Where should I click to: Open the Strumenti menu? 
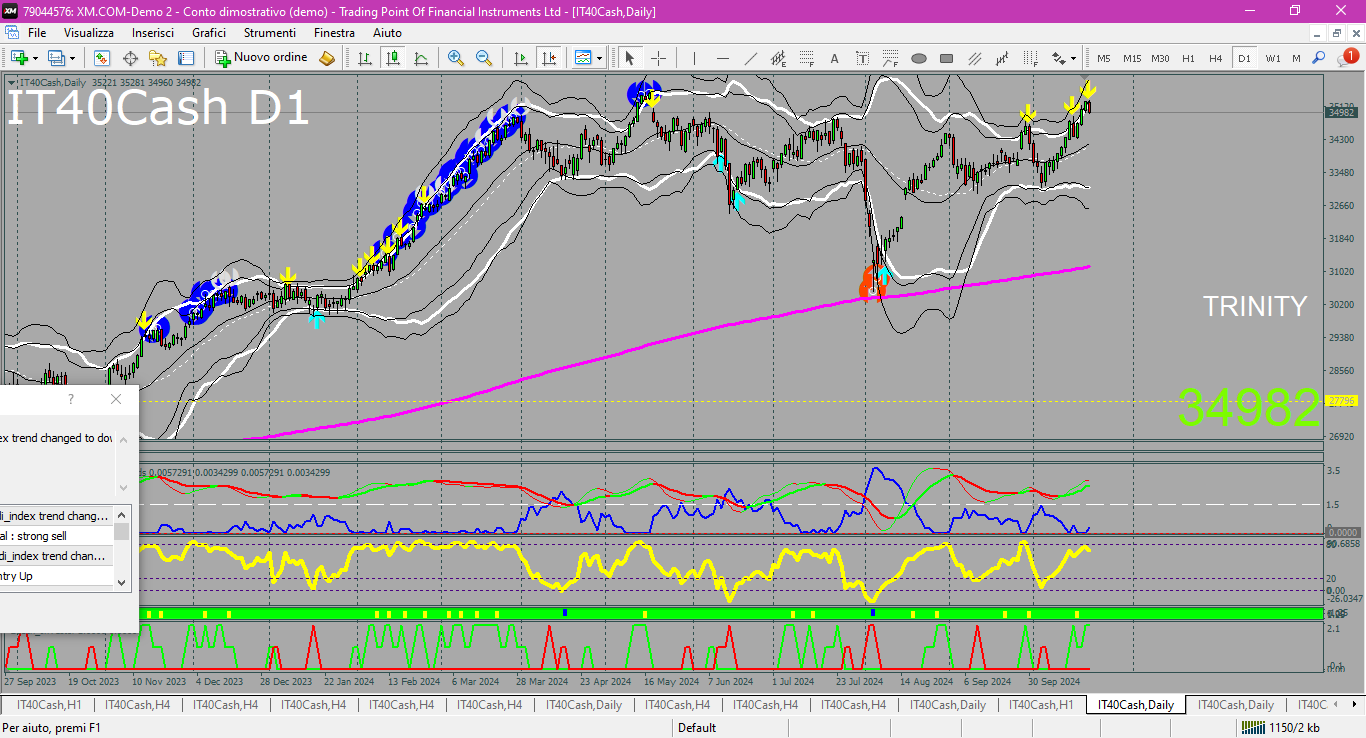270,33
